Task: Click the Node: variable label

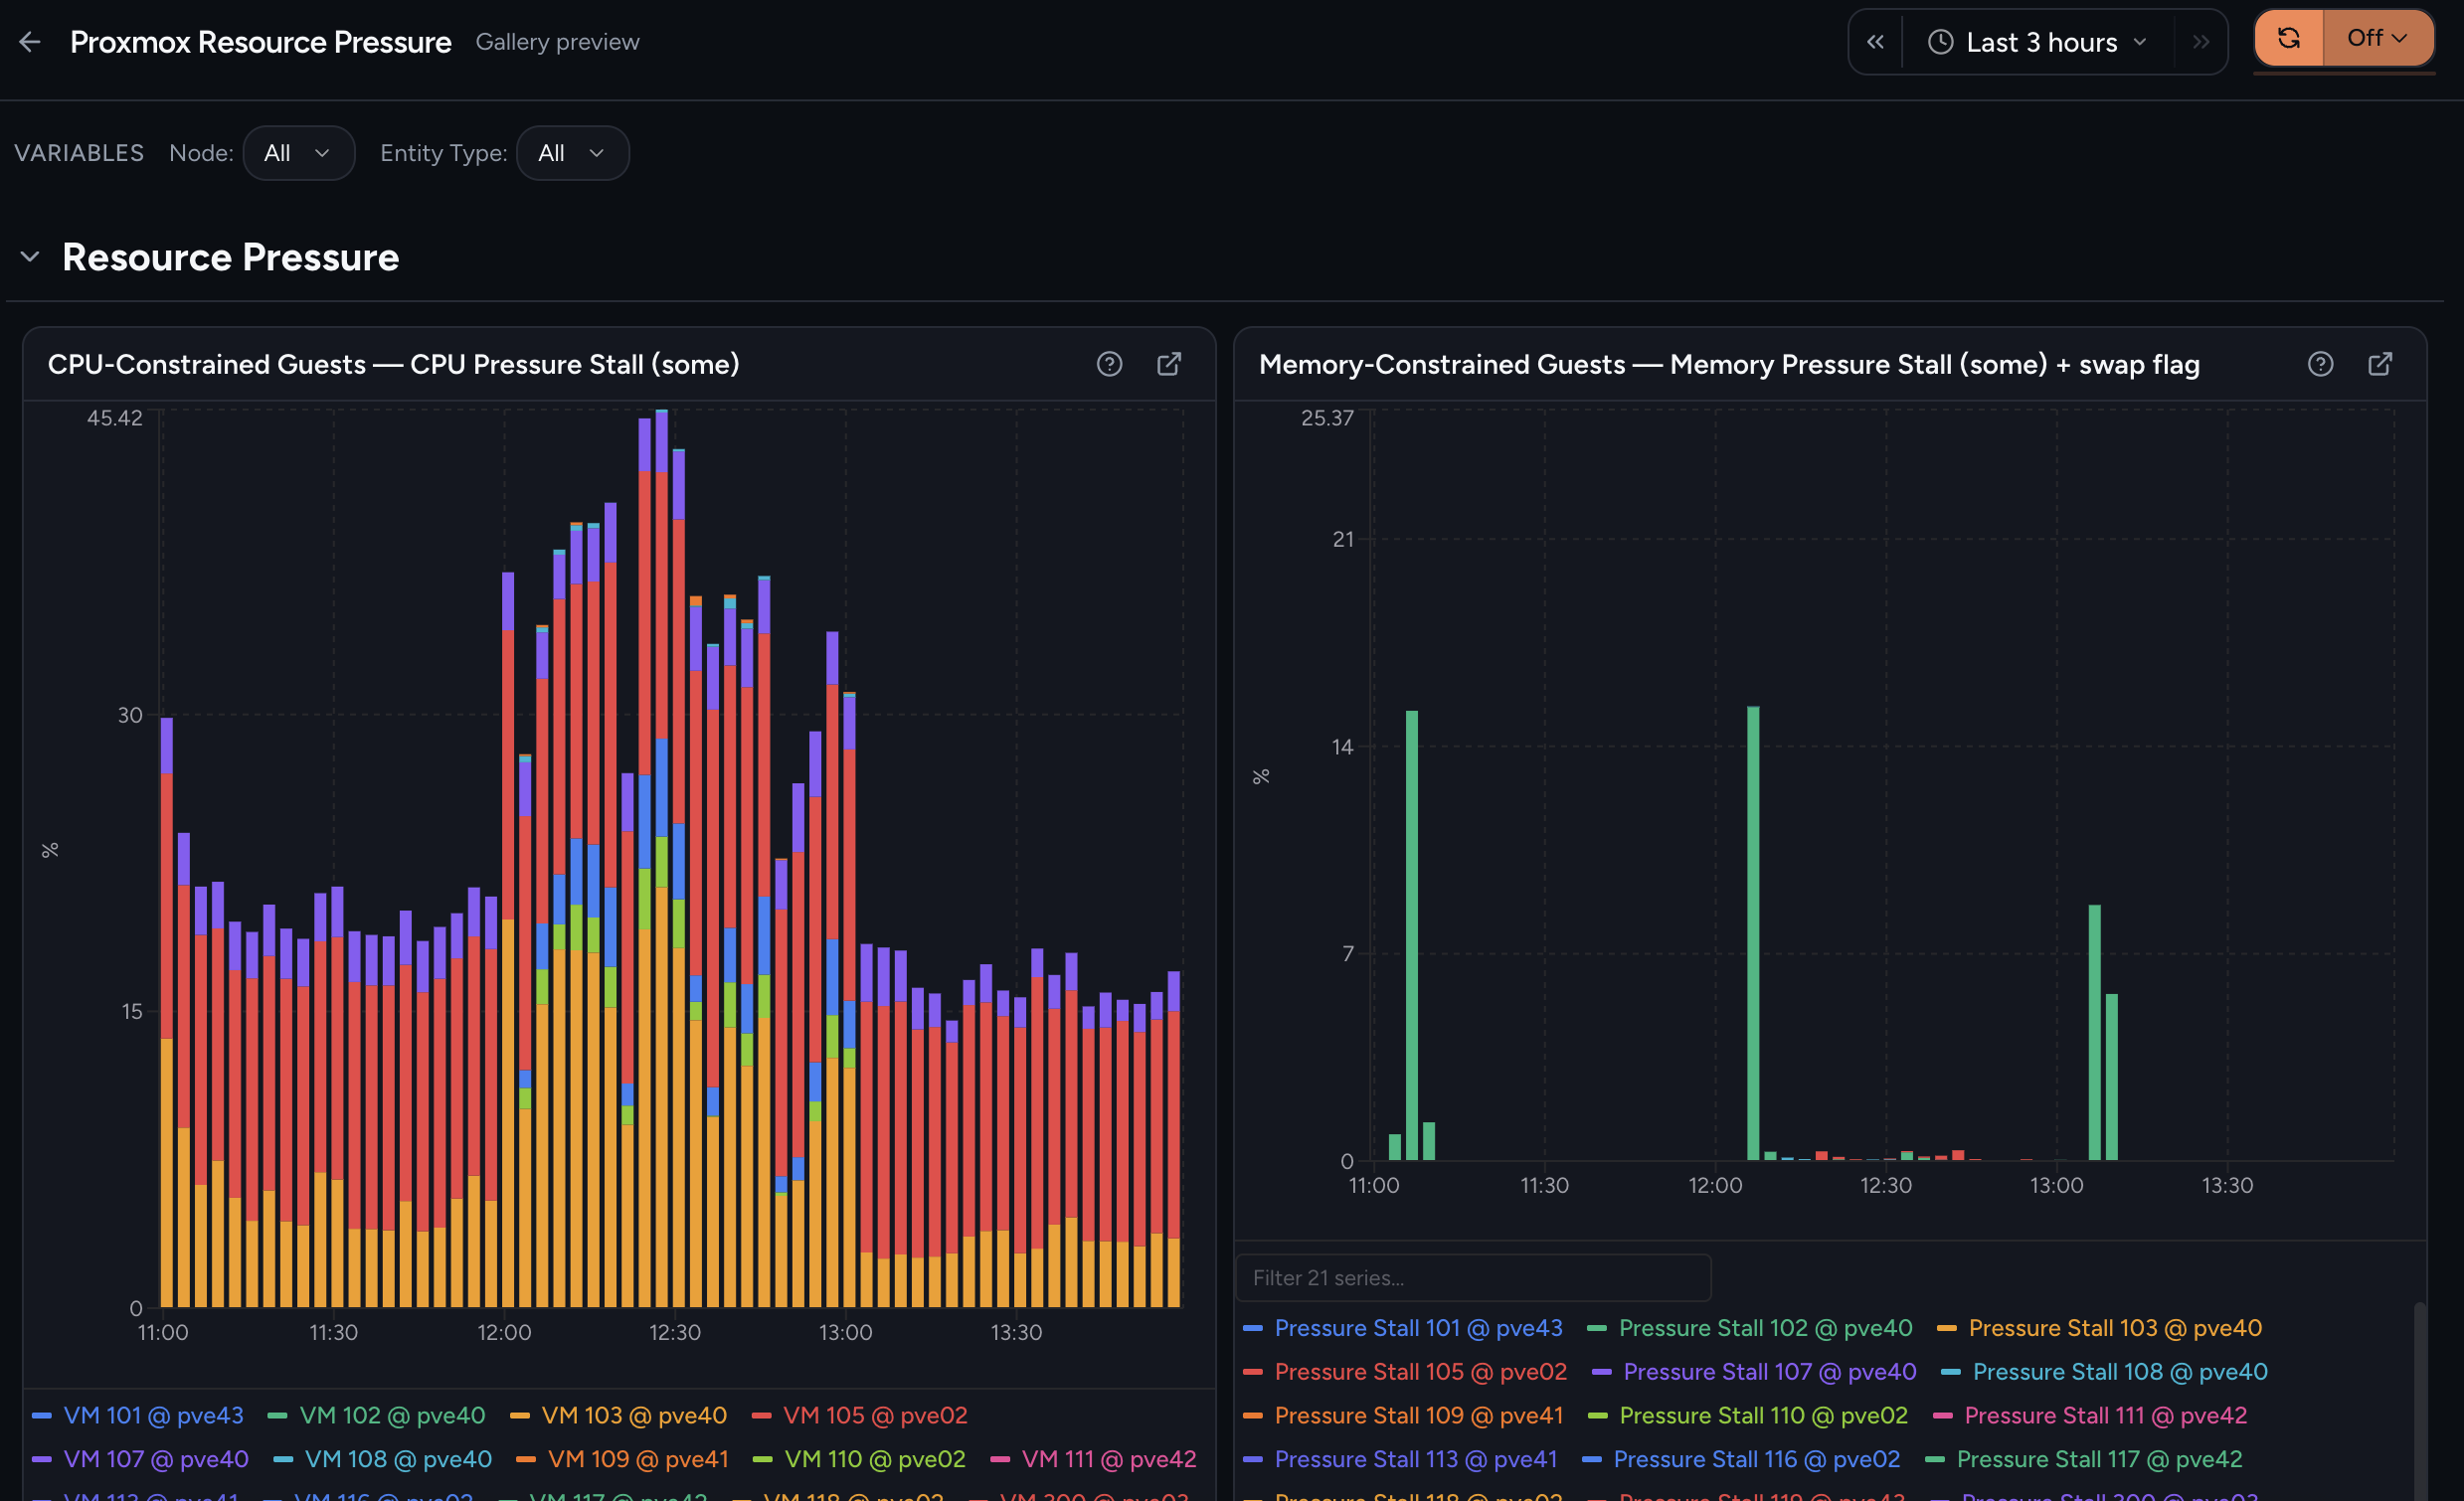Action: [201, 153]
